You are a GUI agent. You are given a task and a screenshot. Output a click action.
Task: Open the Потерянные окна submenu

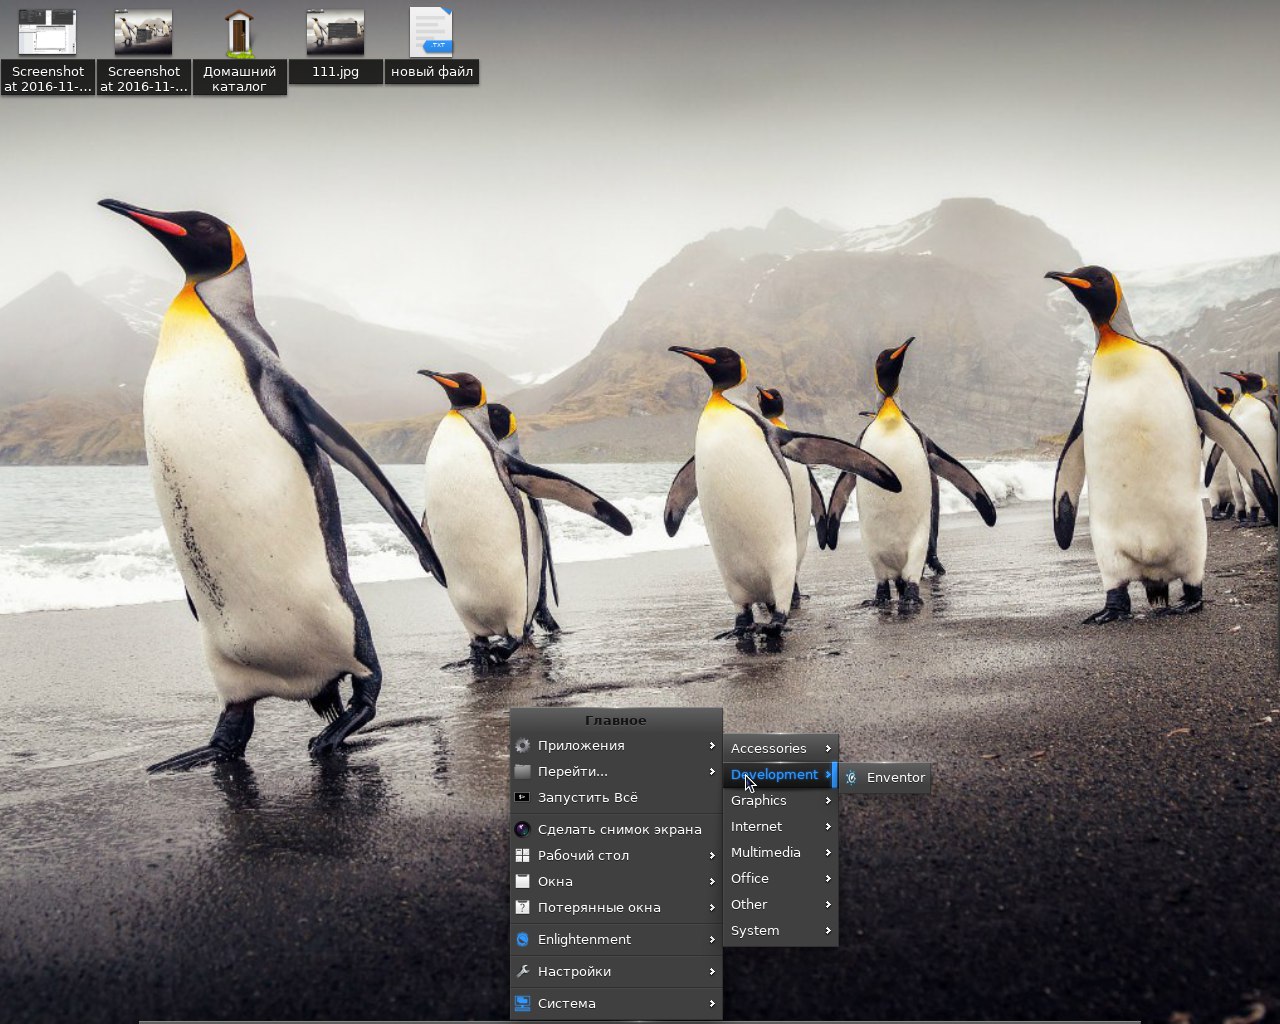[599, 907]
